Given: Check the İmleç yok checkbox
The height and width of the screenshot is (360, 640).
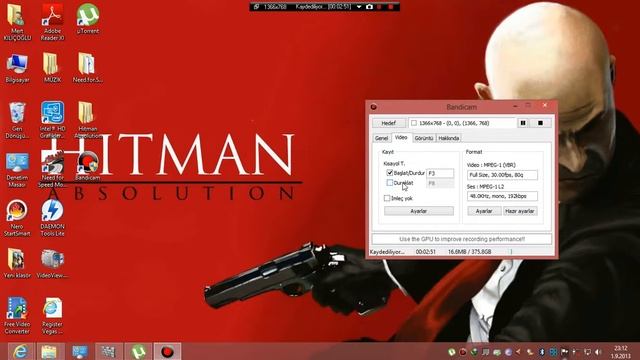Looking at the screenshot, I should click(x=387, y=198).
